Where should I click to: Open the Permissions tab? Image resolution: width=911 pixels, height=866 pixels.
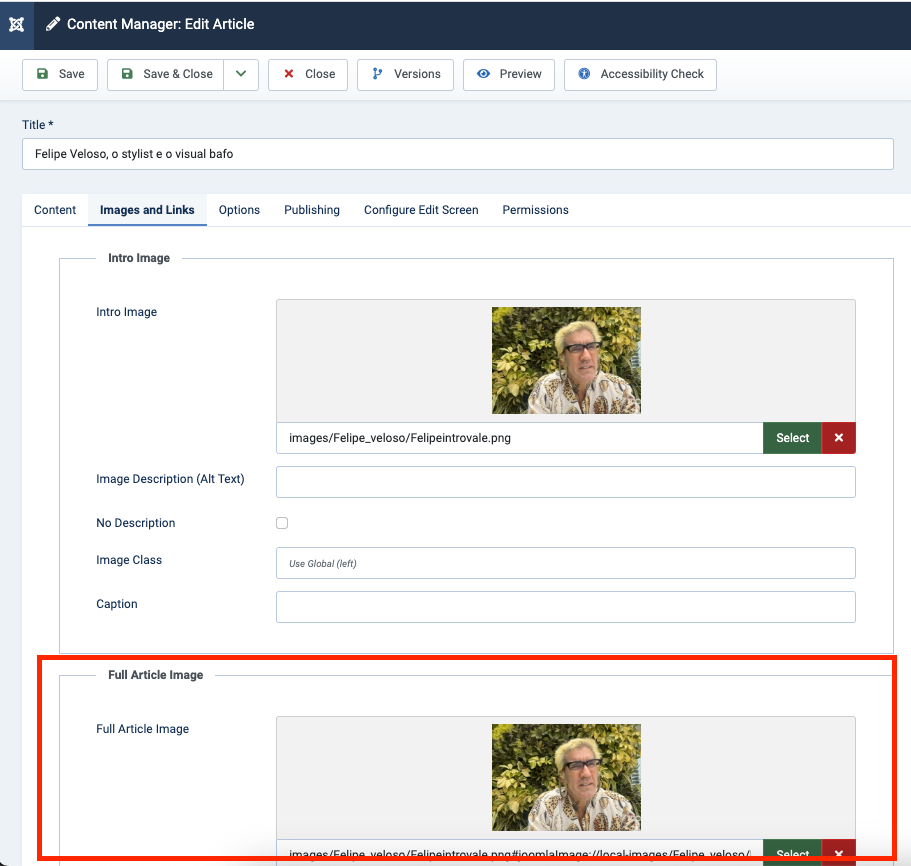(535, 210)
